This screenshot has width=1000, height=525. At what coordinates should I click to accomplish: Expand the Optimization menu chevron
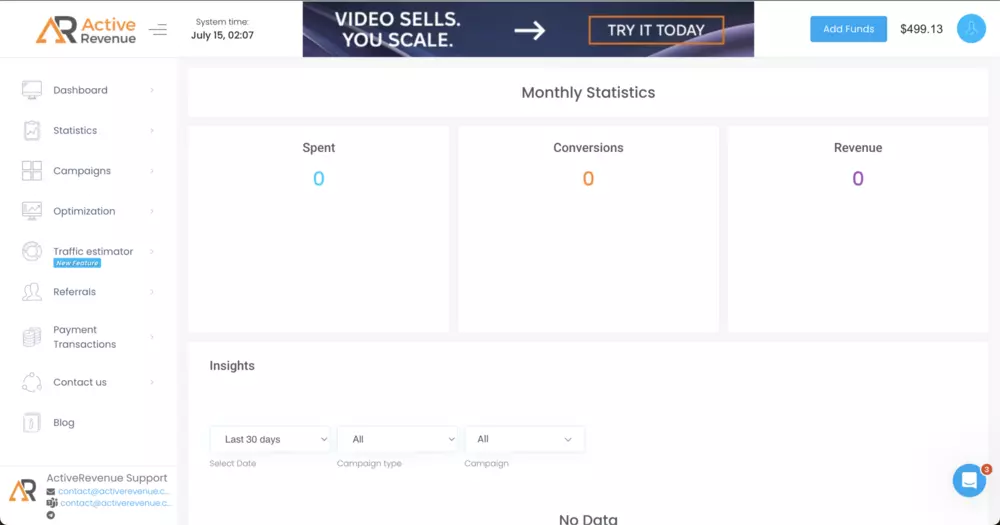tap(152, 211)
